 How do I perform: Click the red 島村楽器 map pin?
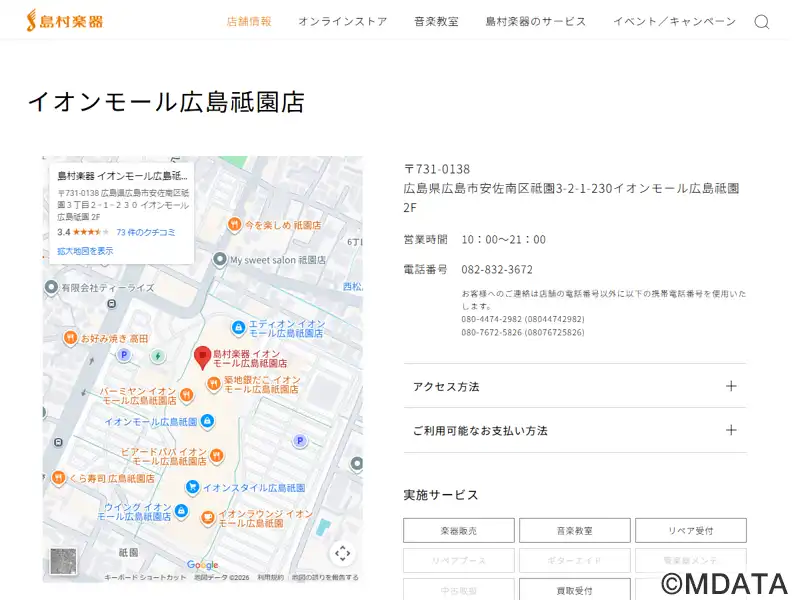pyautogui.click(x=202, y=357)
